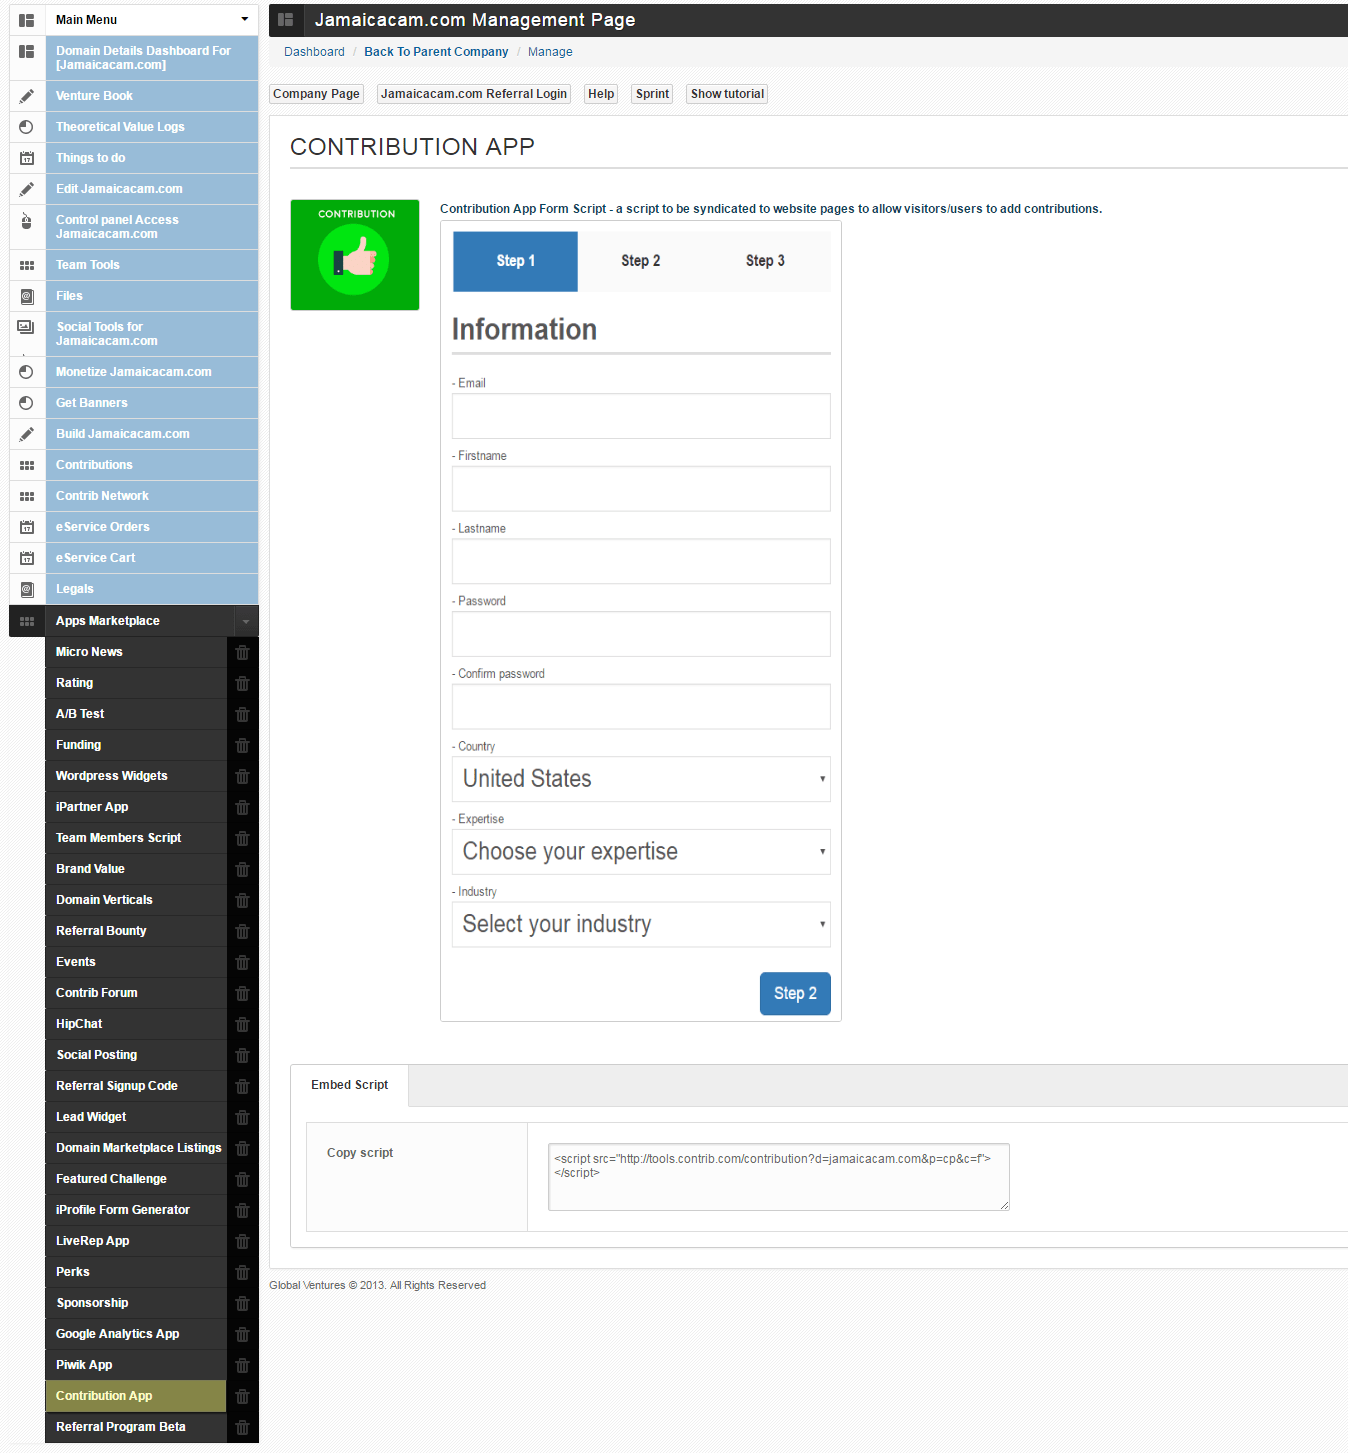The width and height of the screenshot is (1348, 1453).
Task: Switch to the Step 2 tab
Action: click(640, 261)
